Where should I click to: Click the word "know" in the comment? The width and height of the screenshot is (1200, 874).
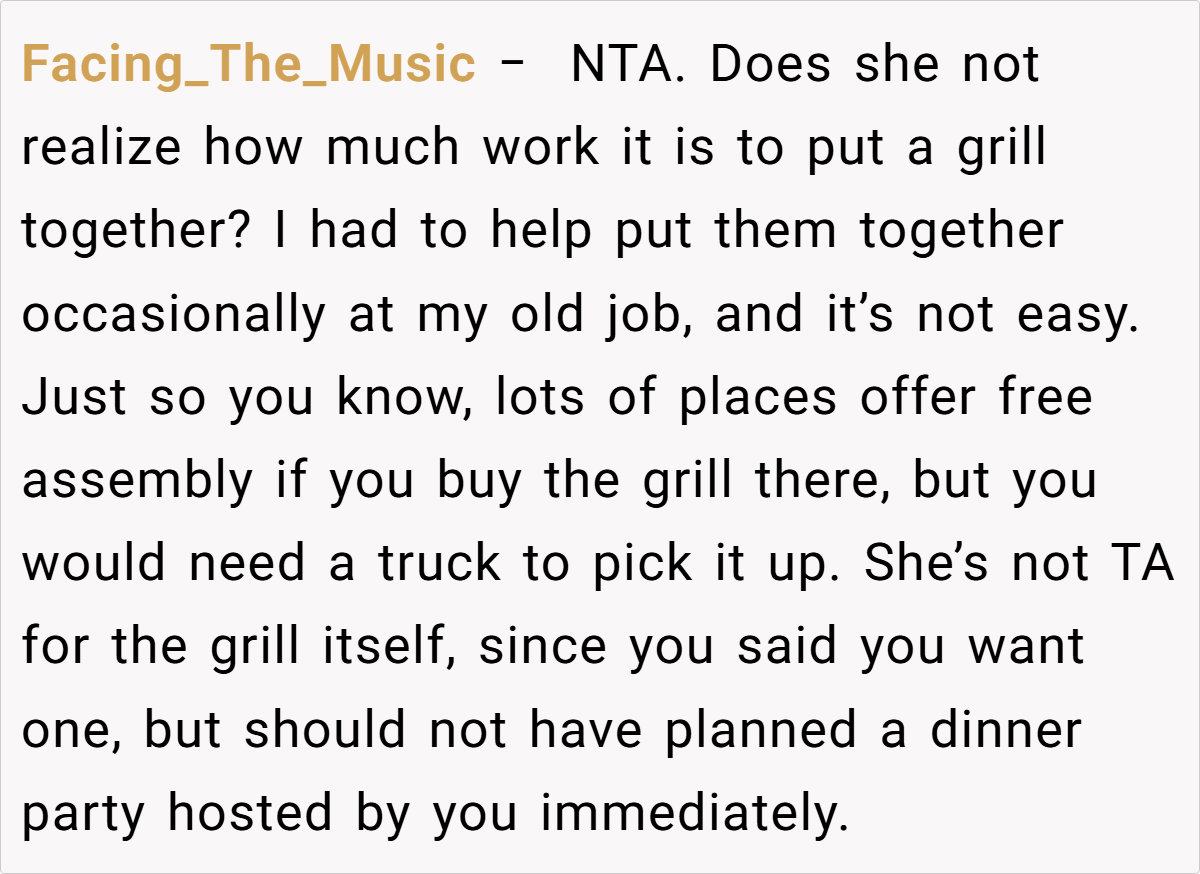pyautogui.click(x=406, y=398)
